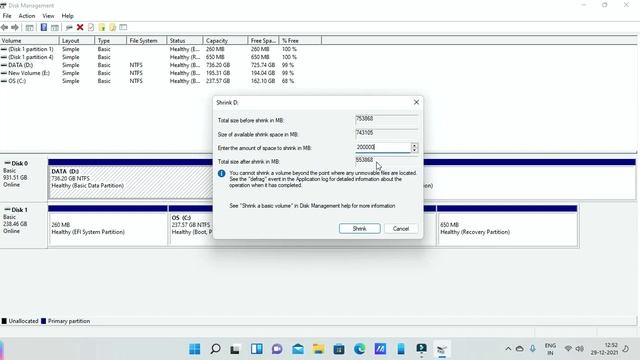Increase shrink amount with up spinner arrow

(x=414, y=145)
